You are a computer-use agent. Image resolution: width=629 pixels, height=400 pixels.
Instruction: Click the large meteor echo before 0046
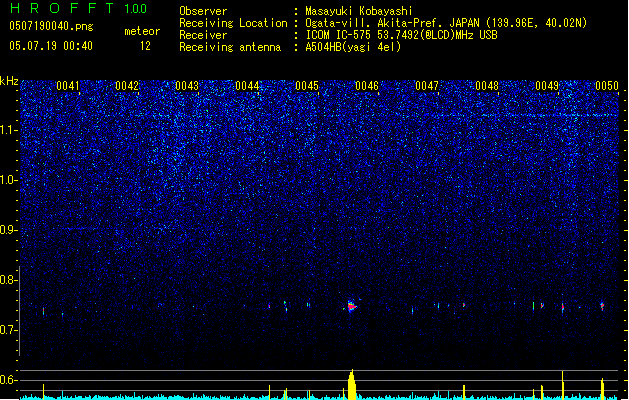[352, 306]
